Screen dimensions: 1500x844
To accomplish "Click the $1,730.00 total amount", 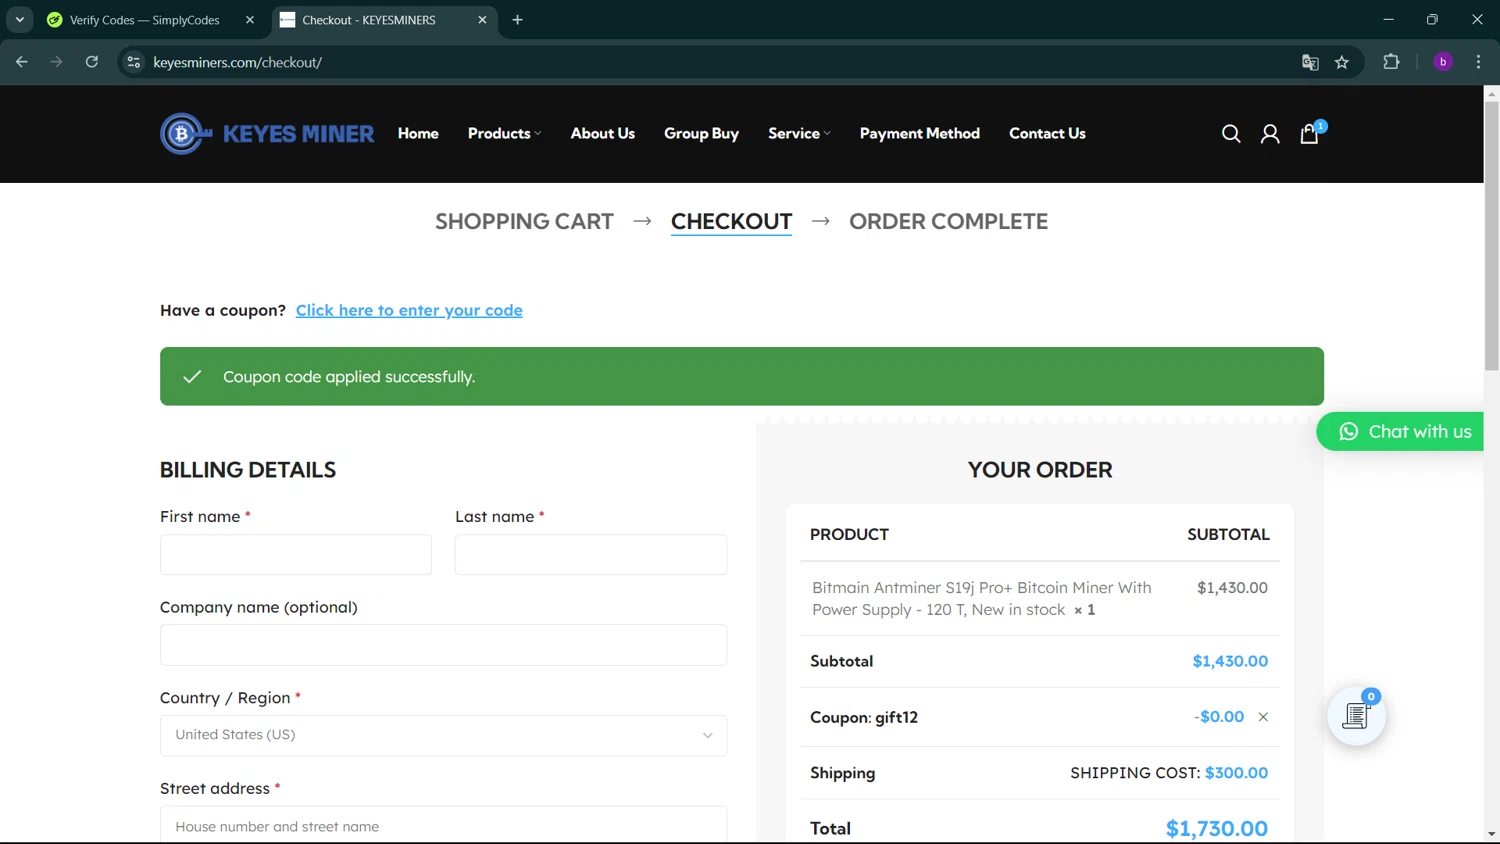I will tap(1216, 828).
